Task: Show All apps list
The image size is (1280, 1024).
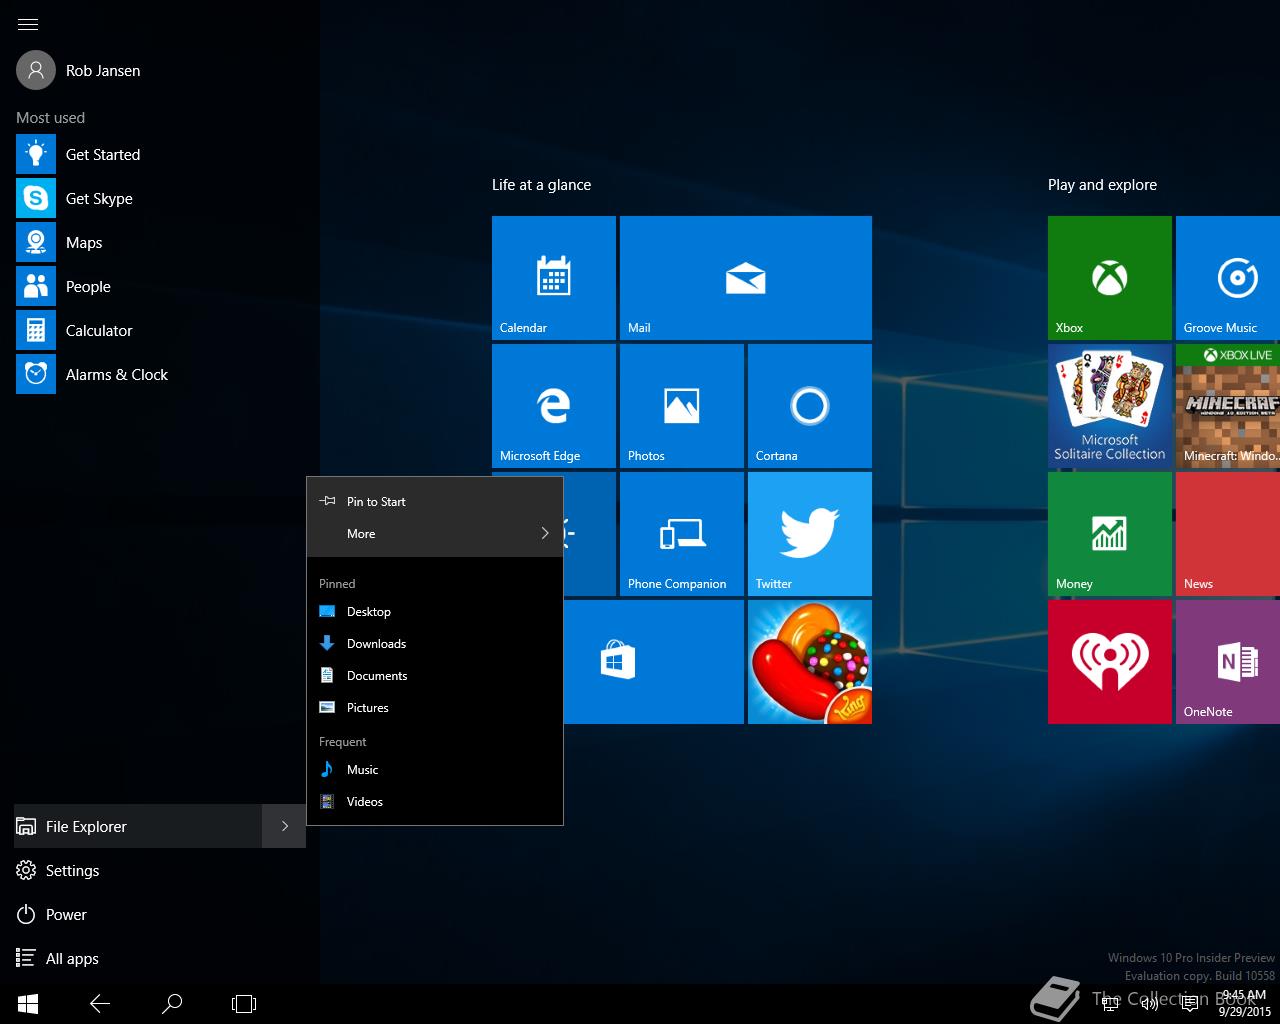Action: (x=160, y=958)
